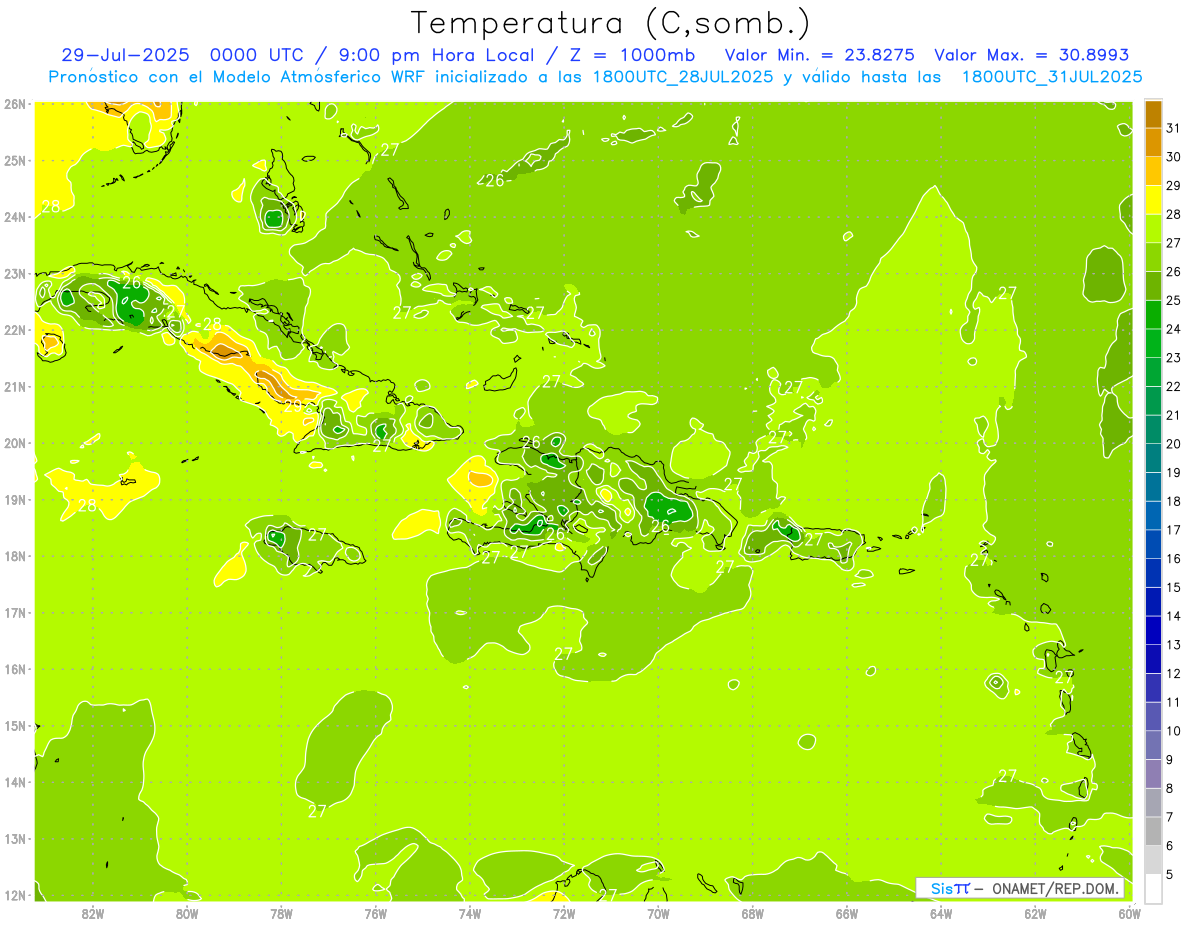Click legend scale label 10
This screenshot has height=927, width=1200.
pos(1174,731)
